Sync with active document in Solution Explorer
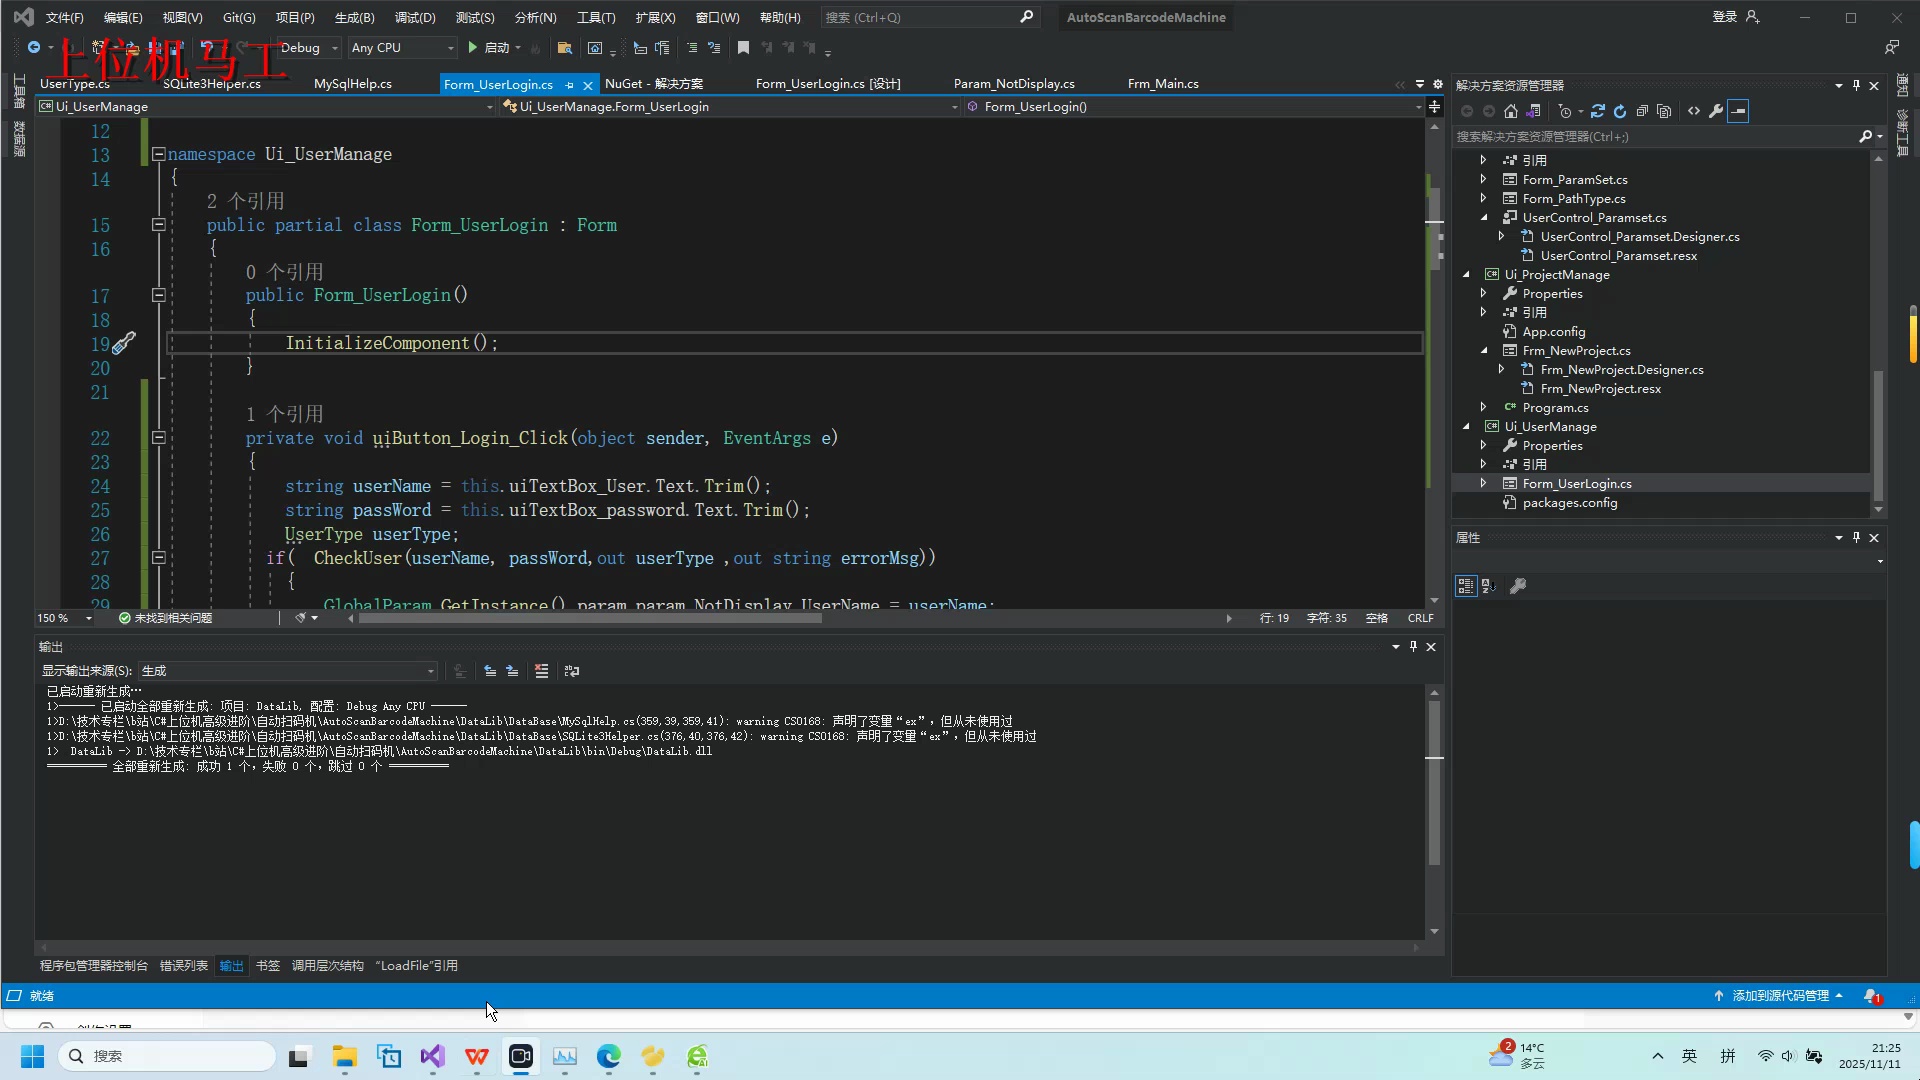The image size is (1920, 1080). point(1598,111)
